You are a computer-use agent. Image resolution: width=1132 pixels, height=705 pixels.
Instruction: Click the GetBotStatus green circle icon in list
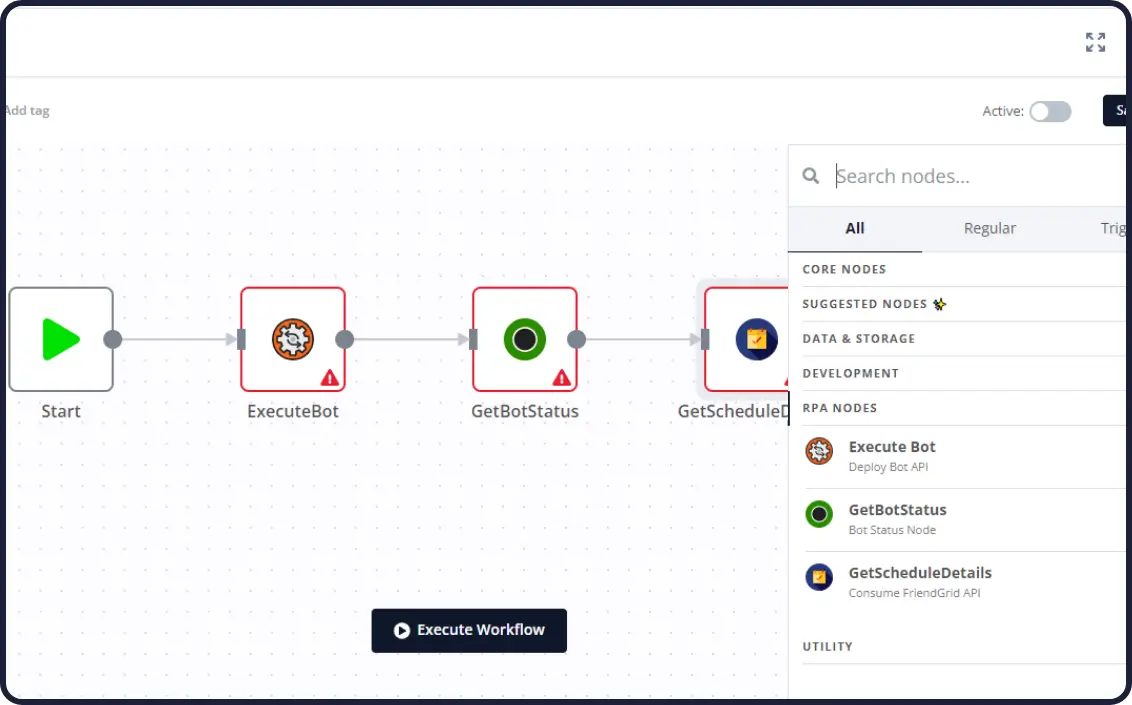(819, 514)
